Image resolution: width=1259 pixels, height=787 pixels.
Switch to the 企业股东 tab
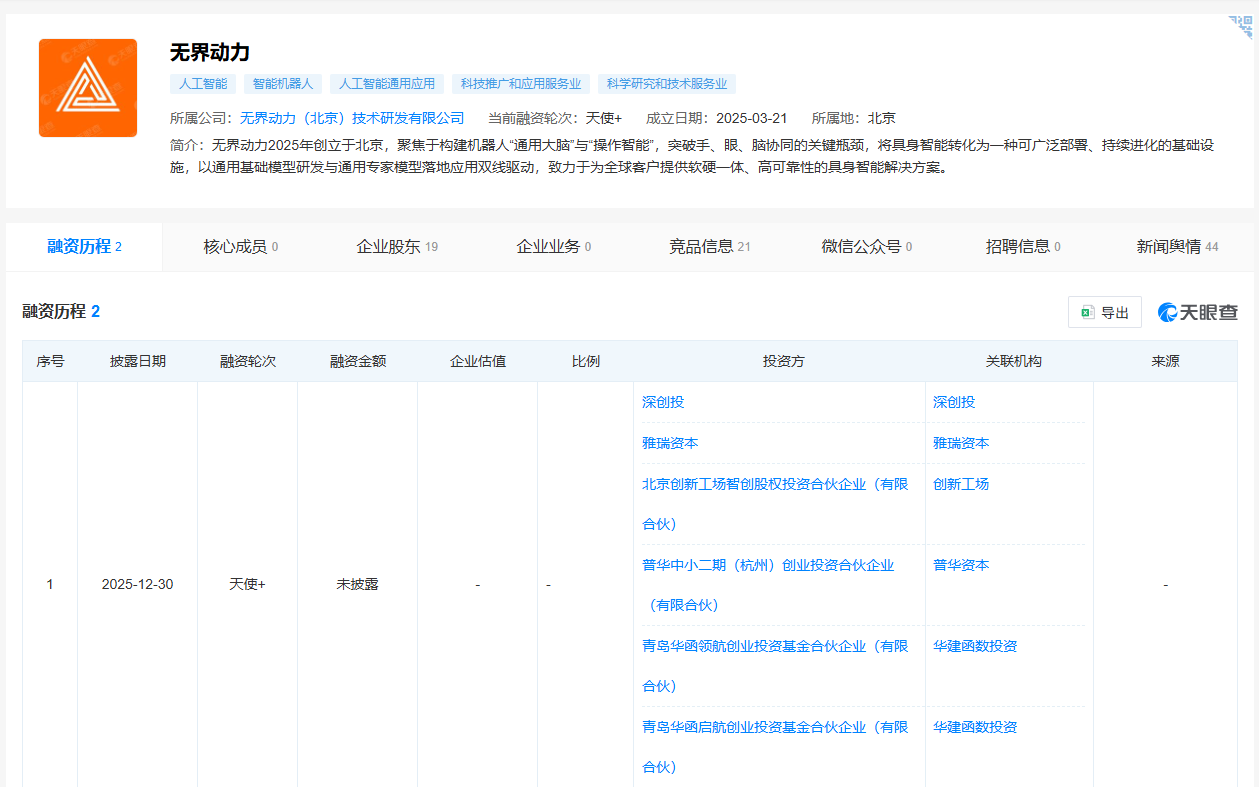(397, 247)
